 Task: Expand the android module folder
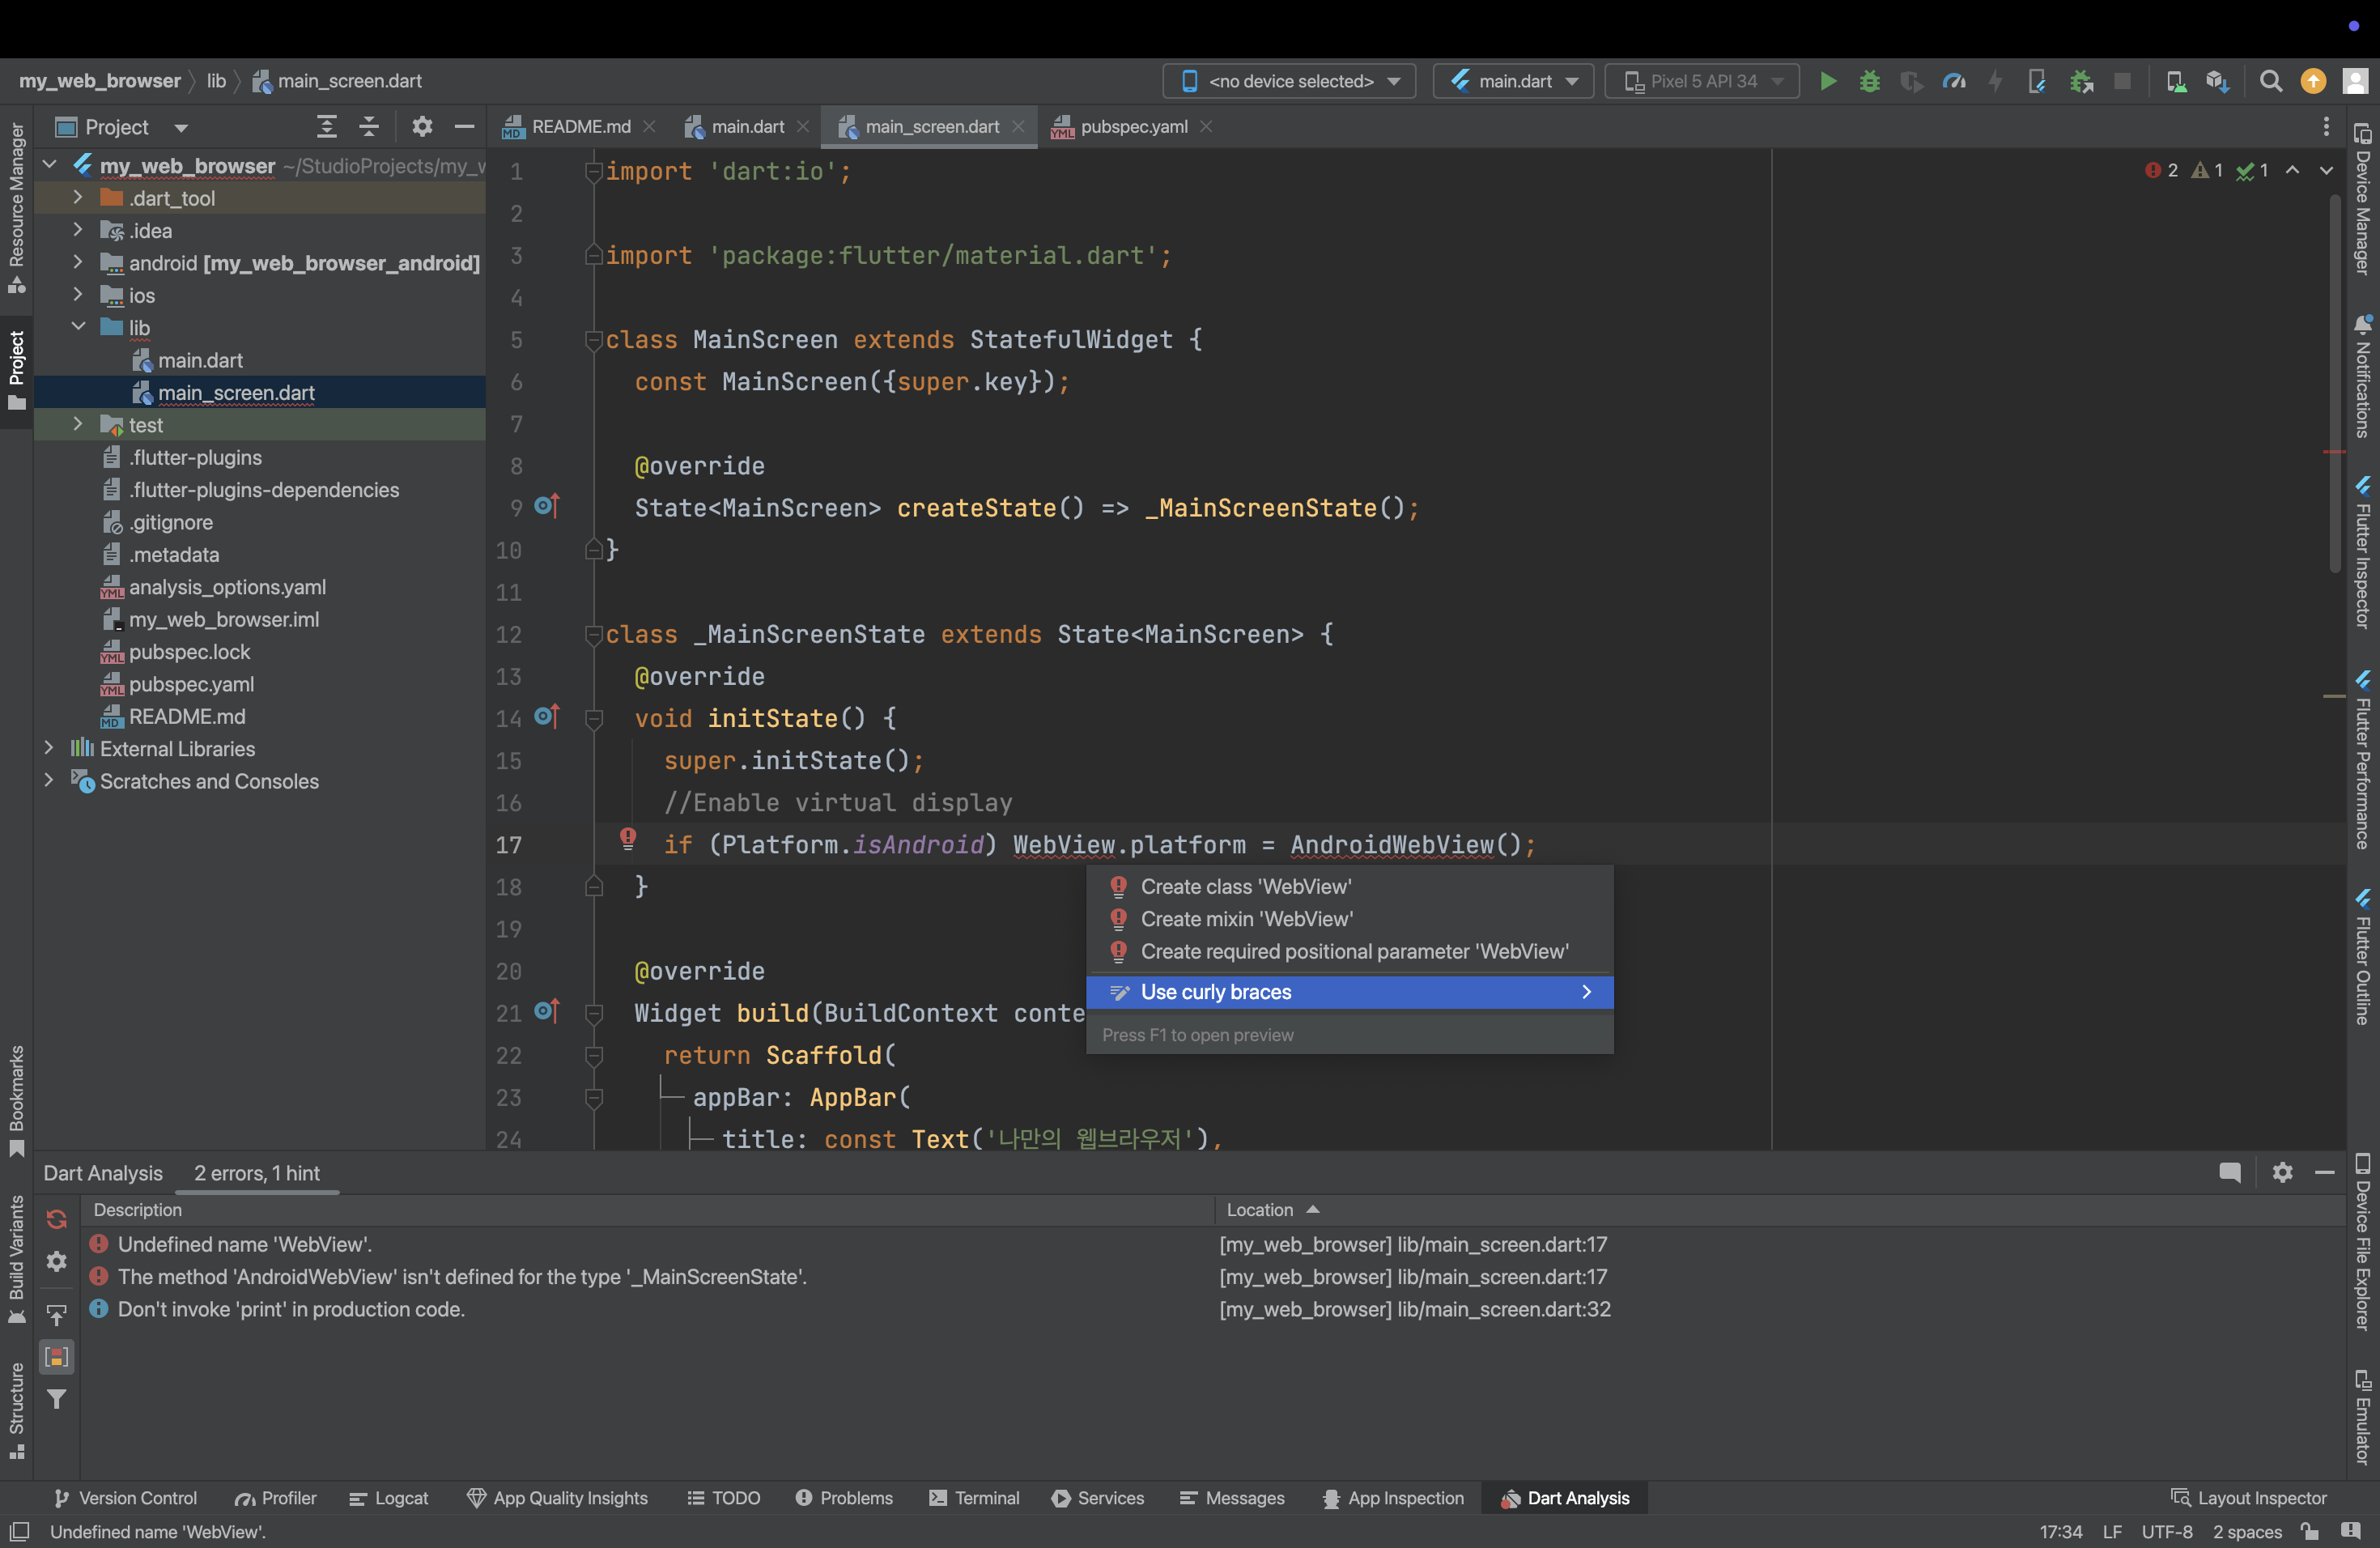click(78, 263)
